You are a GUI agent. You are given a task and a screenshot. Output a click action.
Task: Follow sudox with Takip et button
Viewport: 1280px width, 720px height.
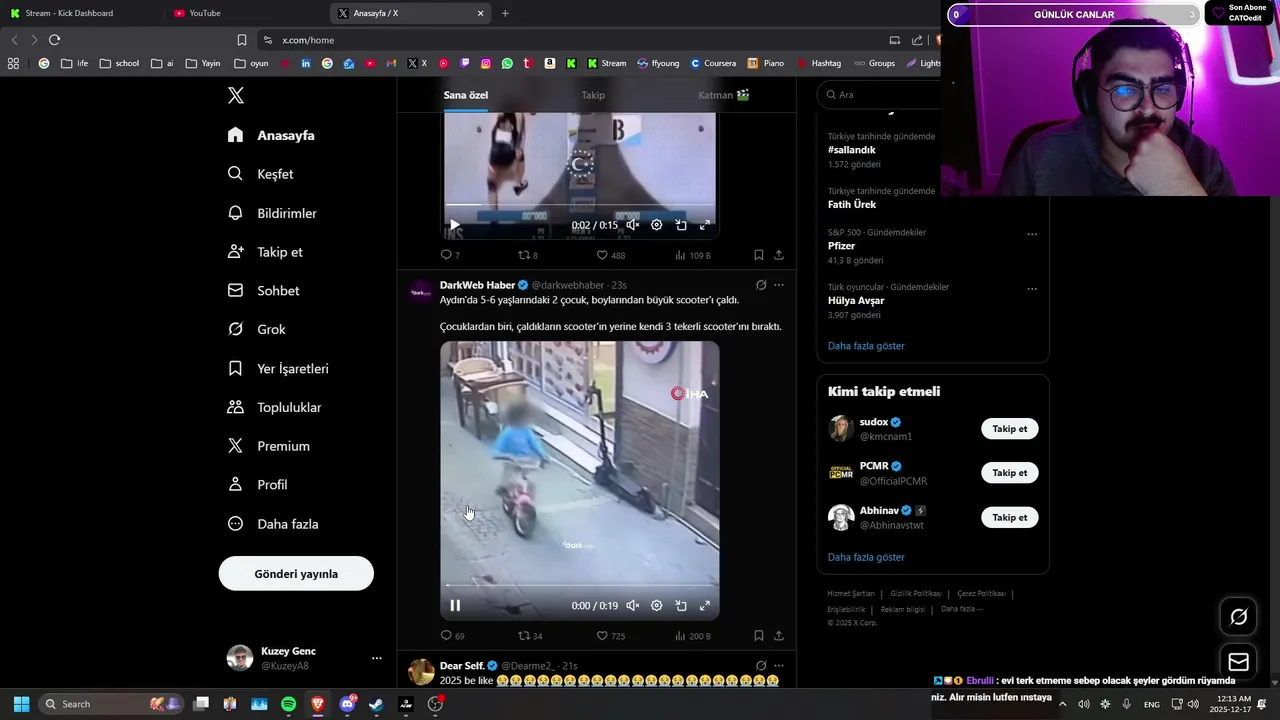coord(1010,429)
